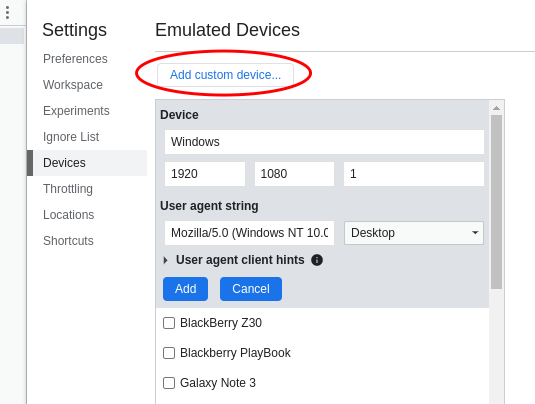Open Throttling settings

coord(68,189)
